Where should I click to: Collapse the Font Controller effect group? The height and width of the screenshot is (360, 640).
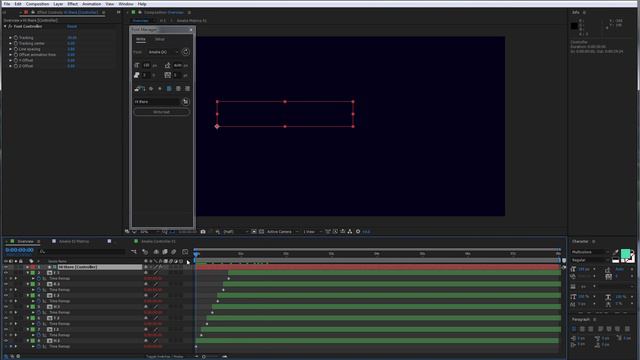[x=5, y=27]
